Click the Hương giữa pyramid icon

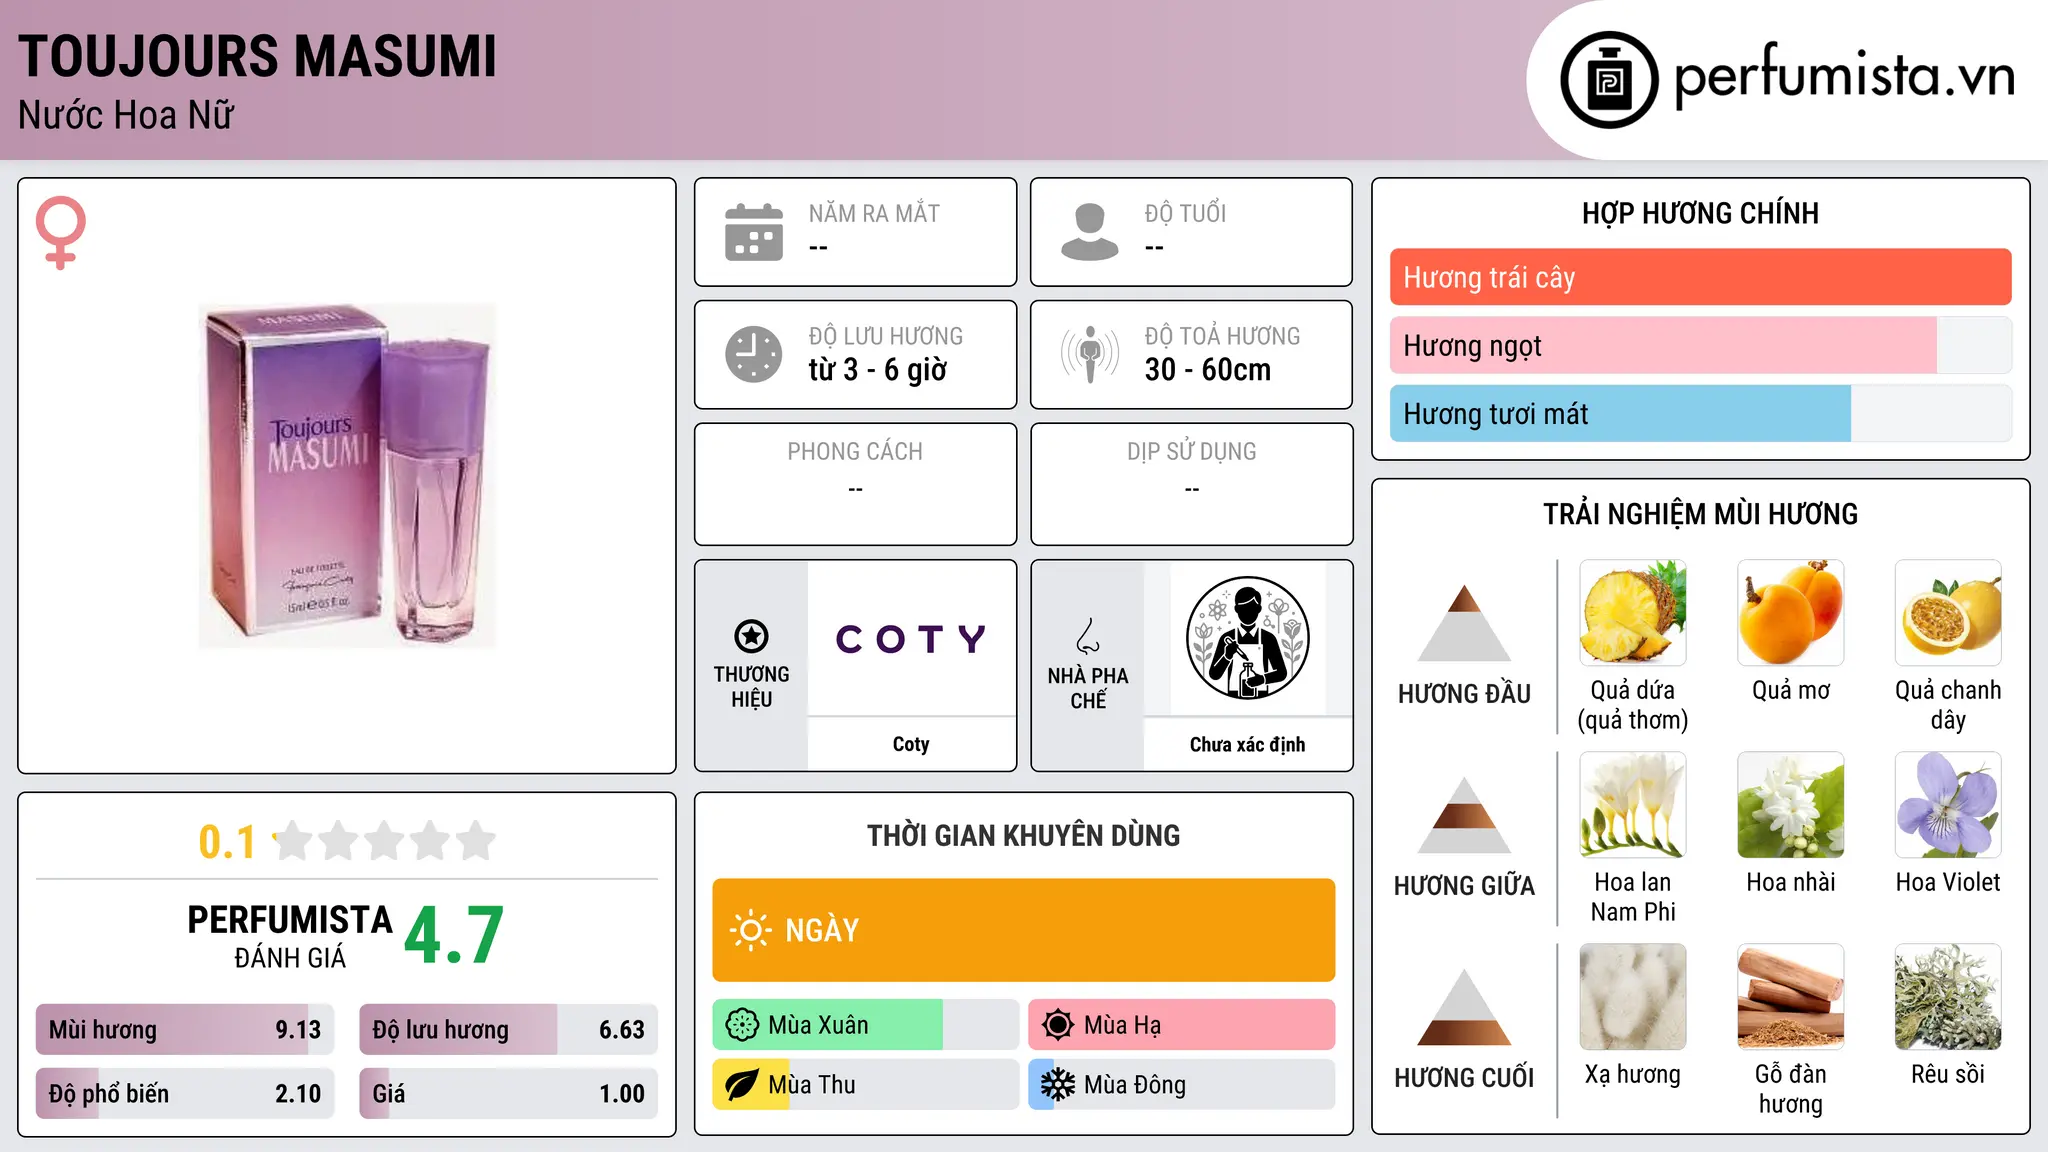[x=1464, y=815]
